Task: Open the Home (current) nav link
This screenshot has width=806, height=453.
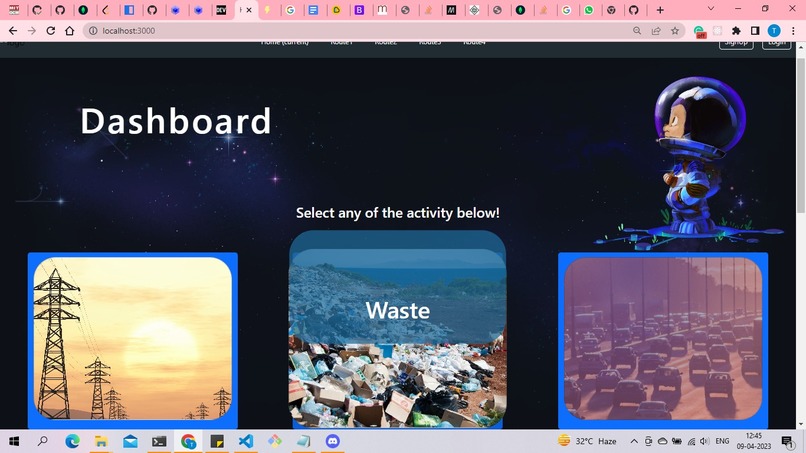Action: 285,43
